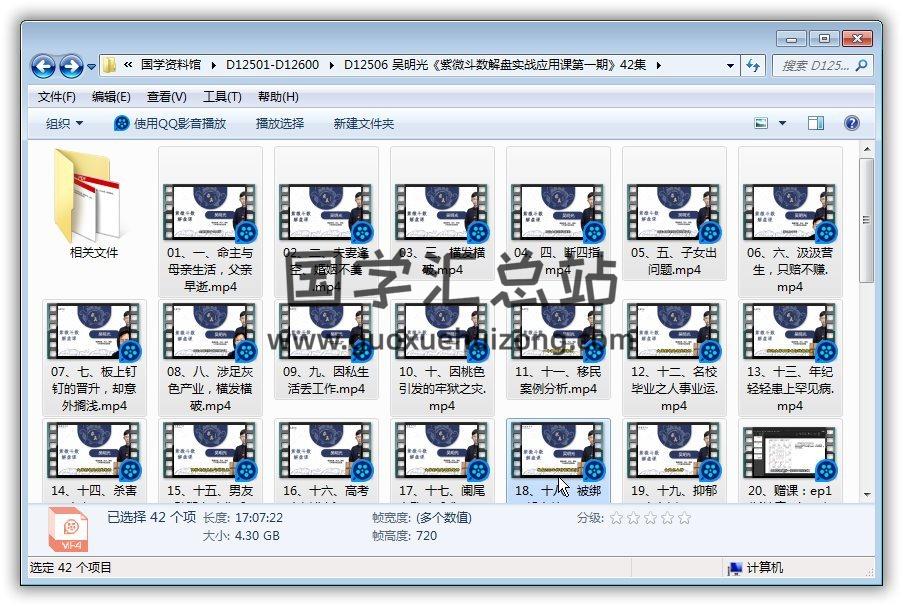Click the folder icon in address bar
Viewport: 903px width, 606px height.
pos(109,65)
